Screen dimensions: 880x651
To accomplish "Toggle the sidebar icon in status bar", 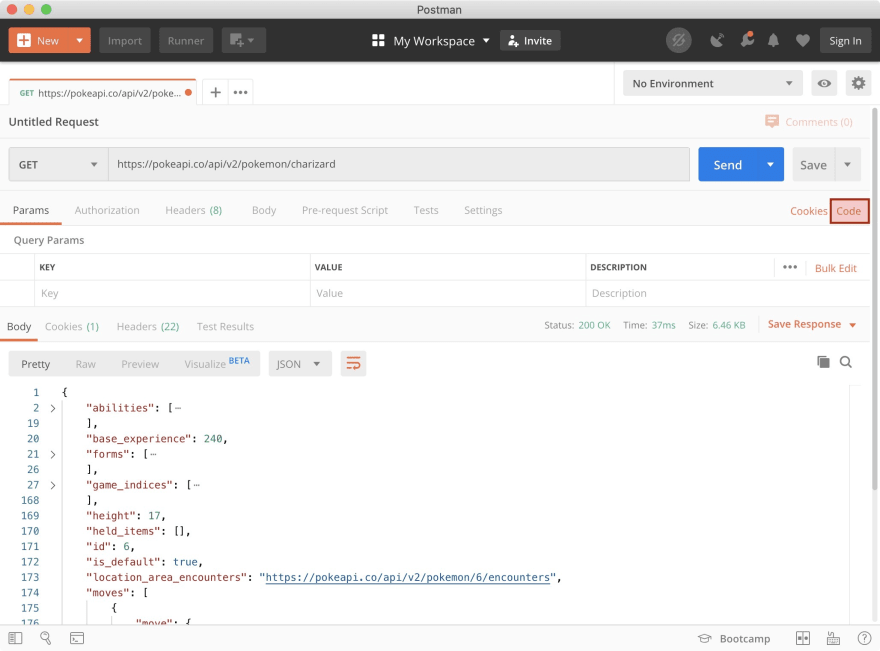I will point(15,638).
